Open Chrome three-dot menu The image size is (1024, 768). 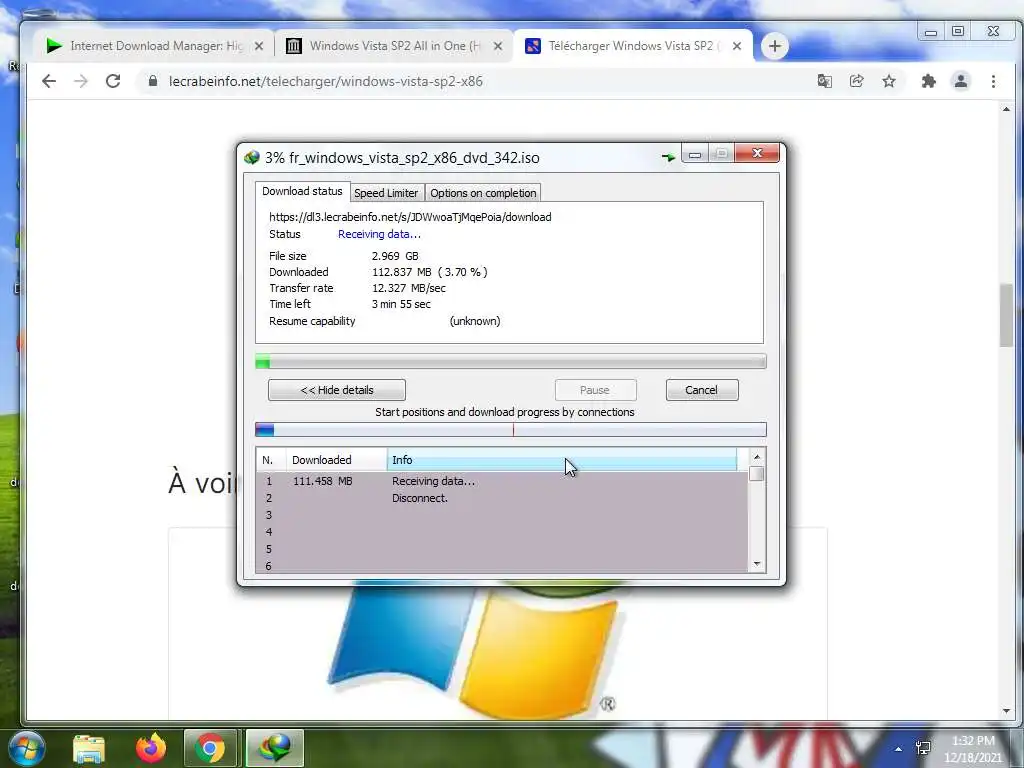[993, 81]
